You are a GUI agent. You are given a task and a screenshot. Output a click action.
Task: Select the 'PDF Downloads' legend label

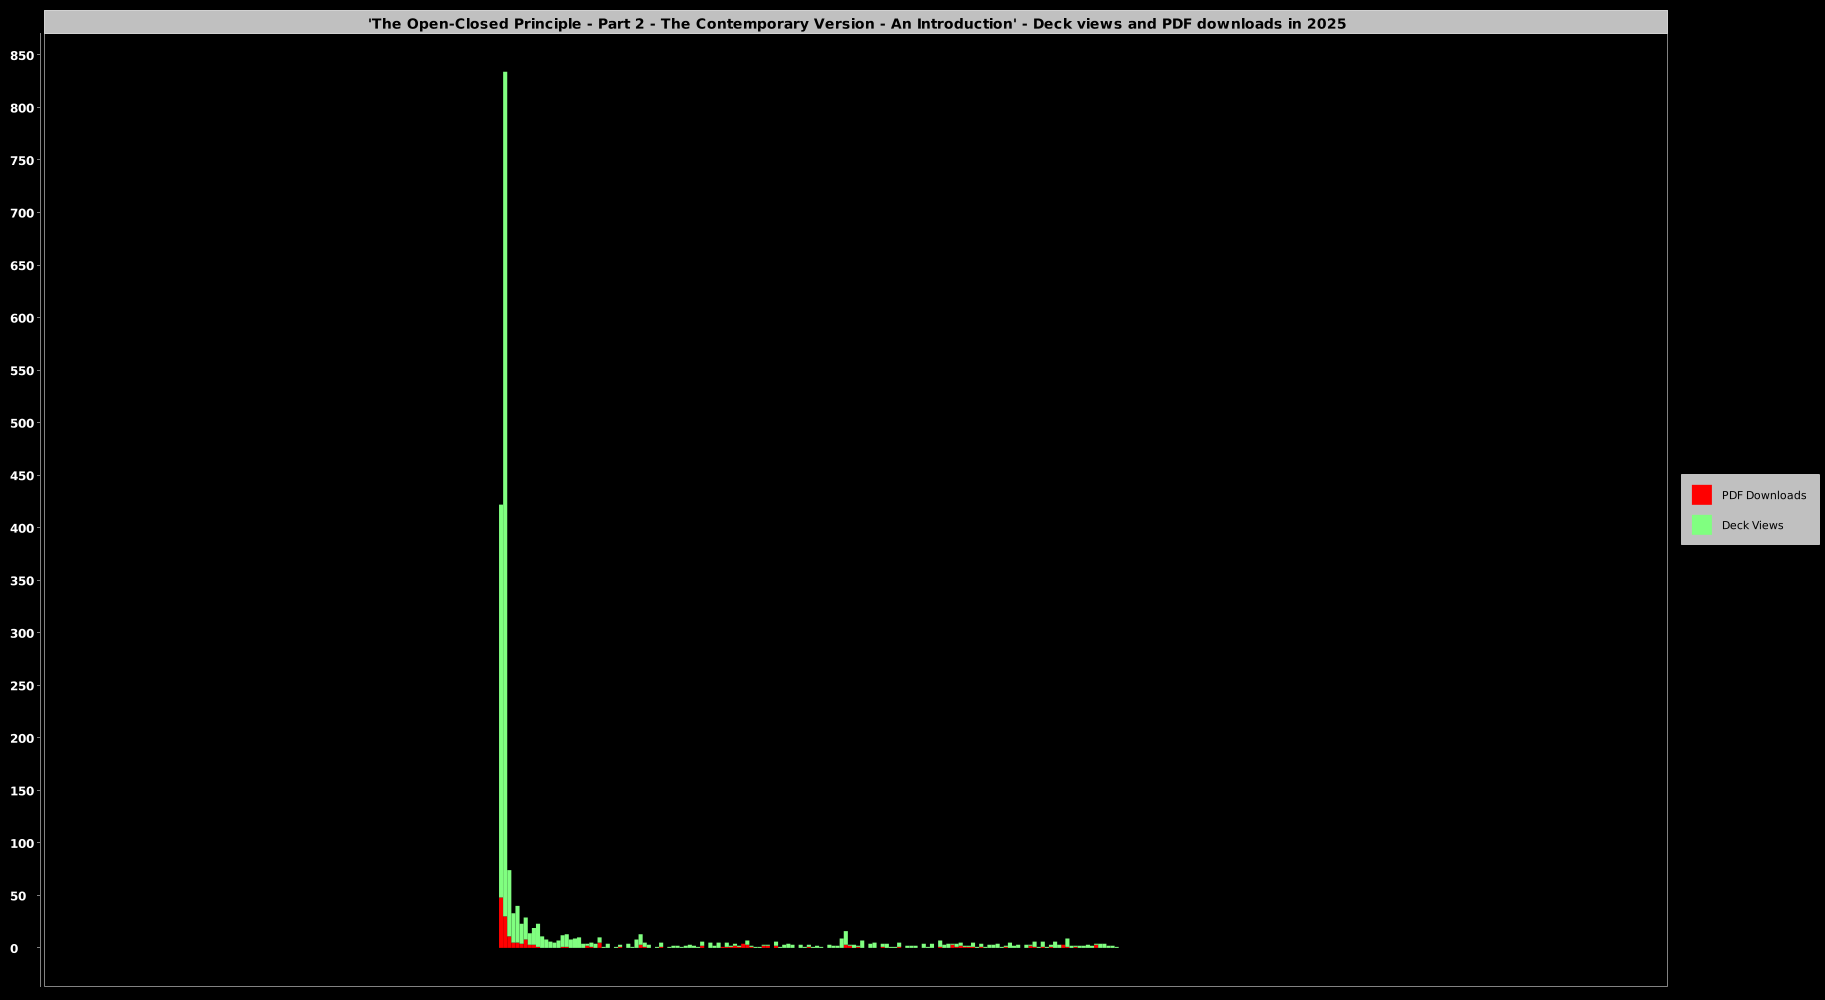point(1763,495)
